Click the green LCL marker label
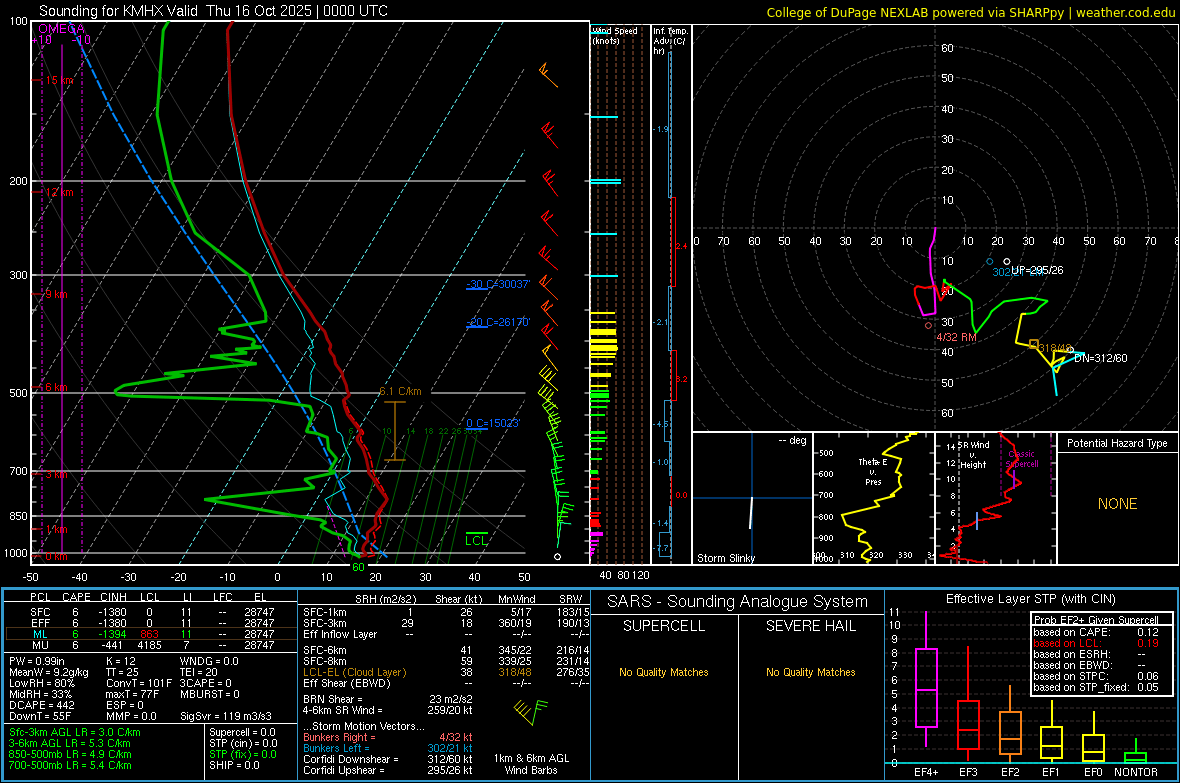This screenshot has height=783, width=1180. (x=476, y=540)
